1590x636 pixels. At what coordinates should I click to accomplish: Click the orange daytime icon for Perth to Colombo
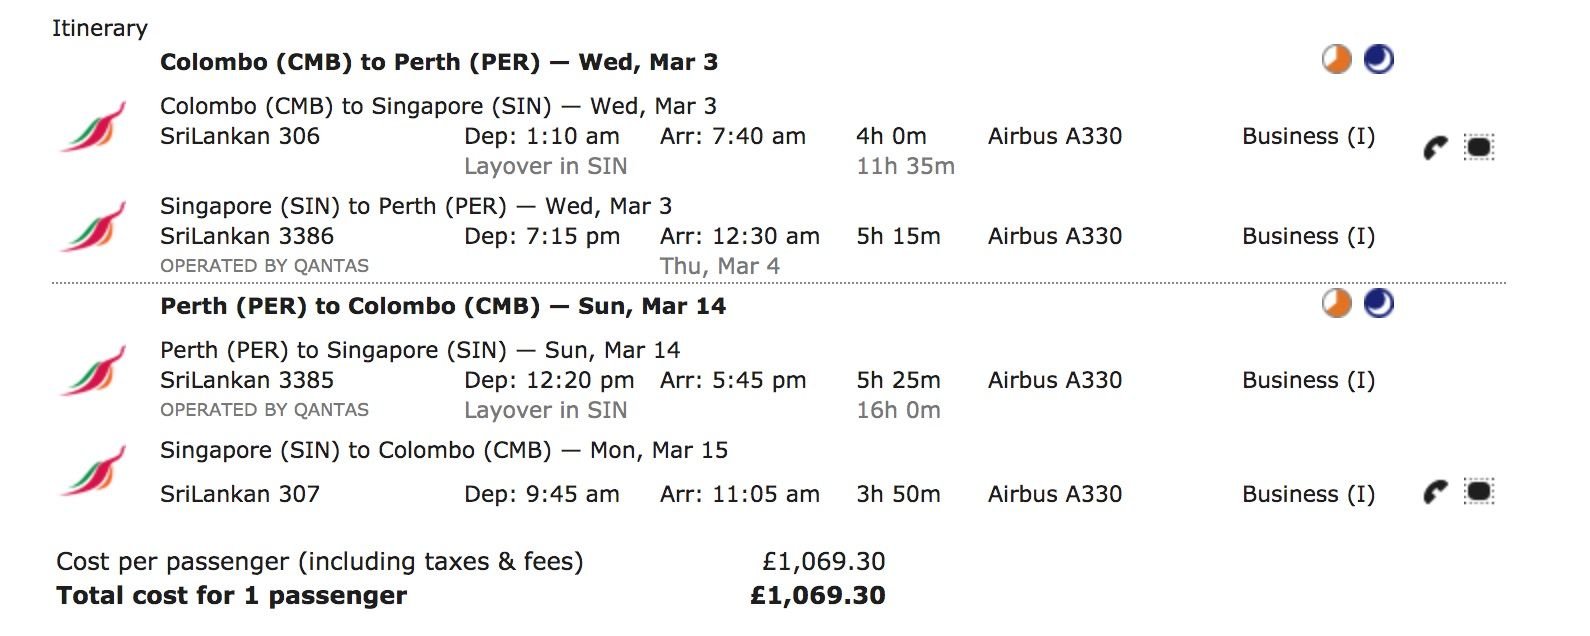[x=1336, y=303]
